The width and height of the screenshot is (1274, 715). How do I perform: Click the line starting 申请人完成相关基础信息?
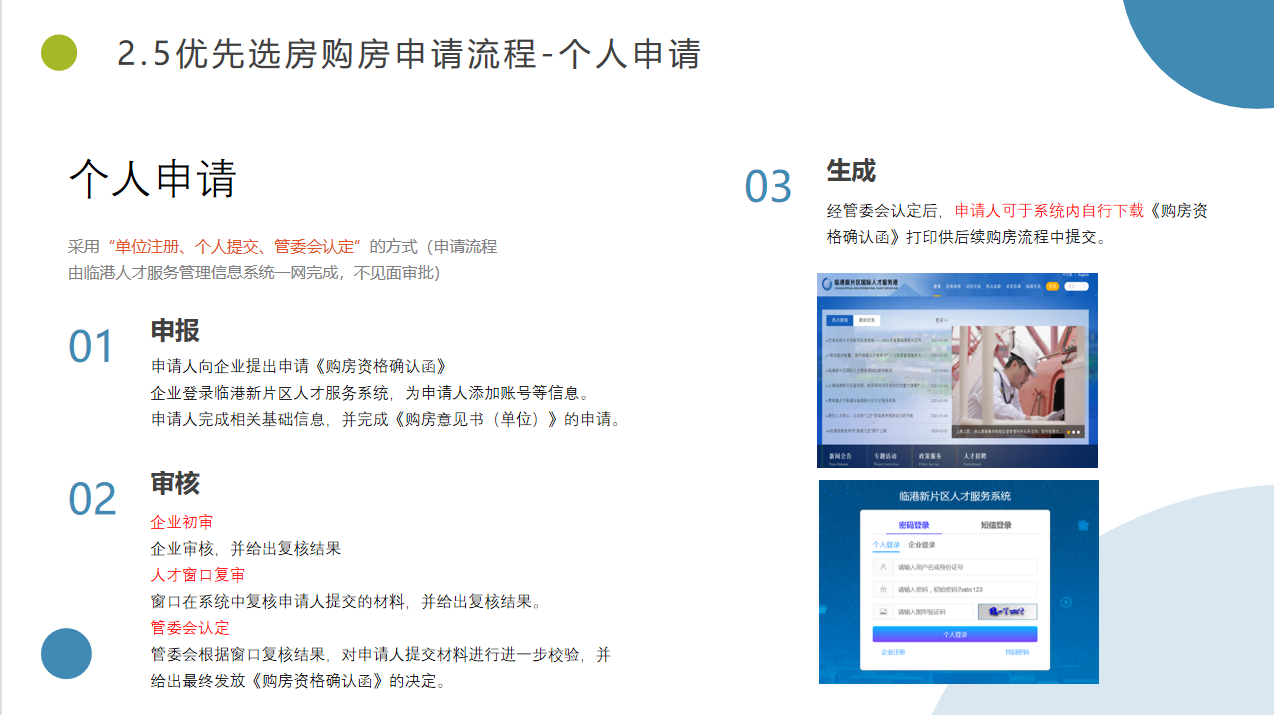point(389,419)
